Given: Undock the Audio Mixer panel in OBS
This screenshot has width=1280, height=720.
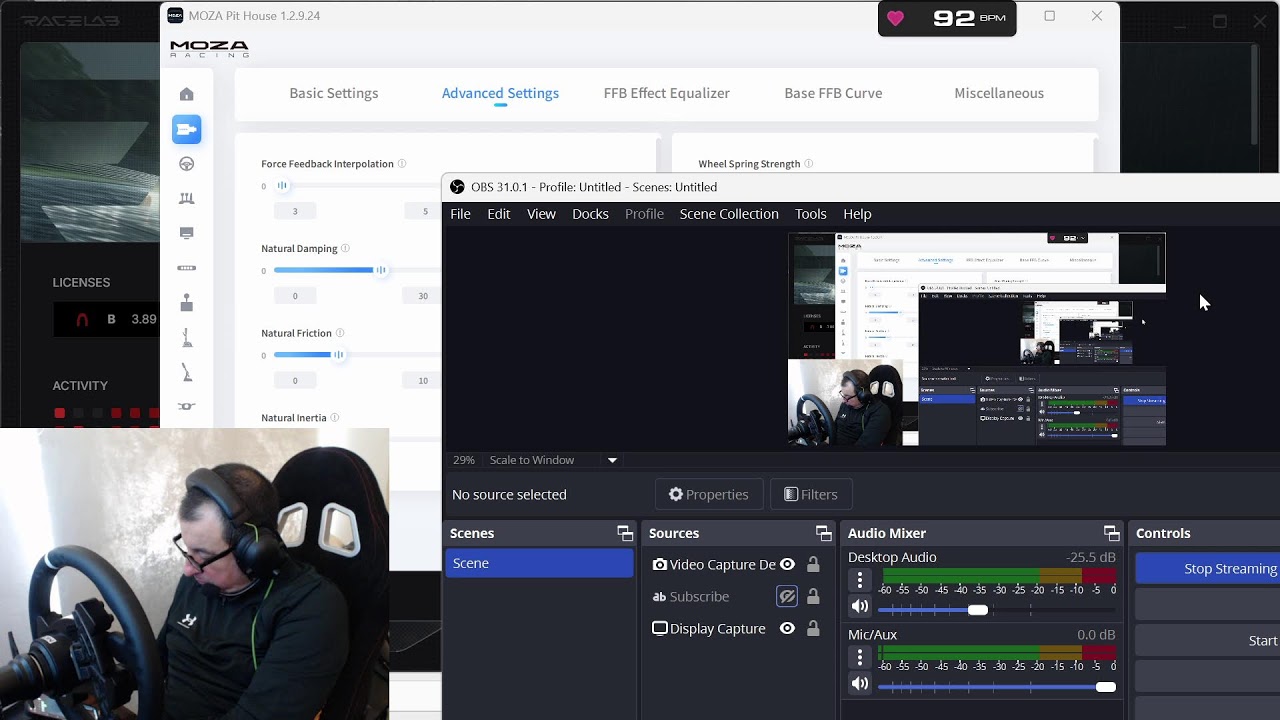Looking at the screenshot, I should click(x=1111, y=533).
